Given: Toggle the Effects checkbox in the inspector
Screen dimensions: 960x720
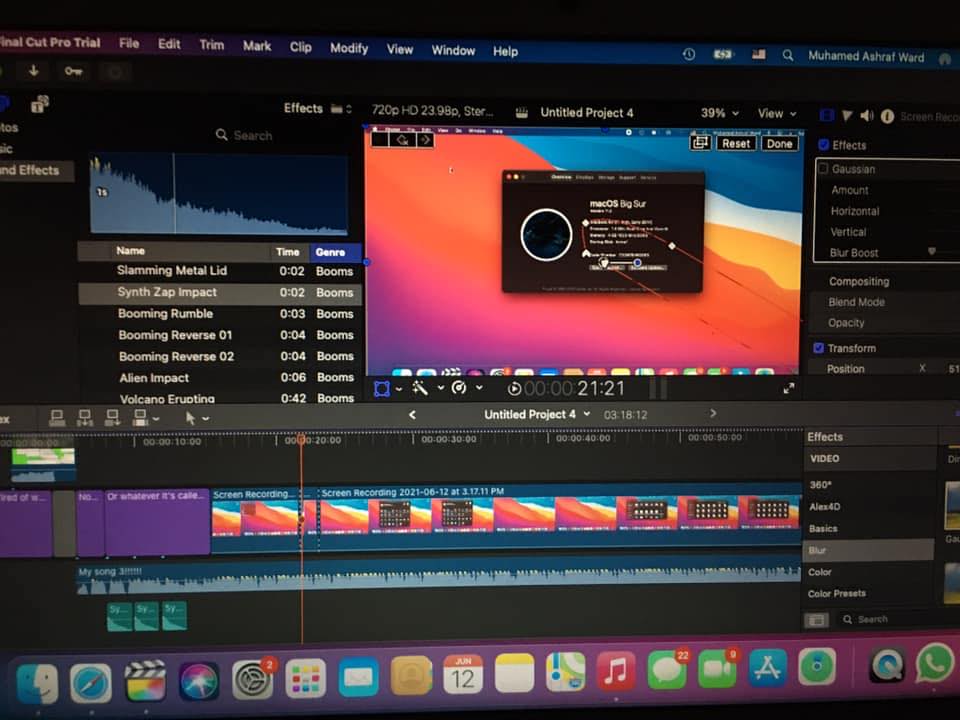Looking at the screenshot, I should click(824, 145).
